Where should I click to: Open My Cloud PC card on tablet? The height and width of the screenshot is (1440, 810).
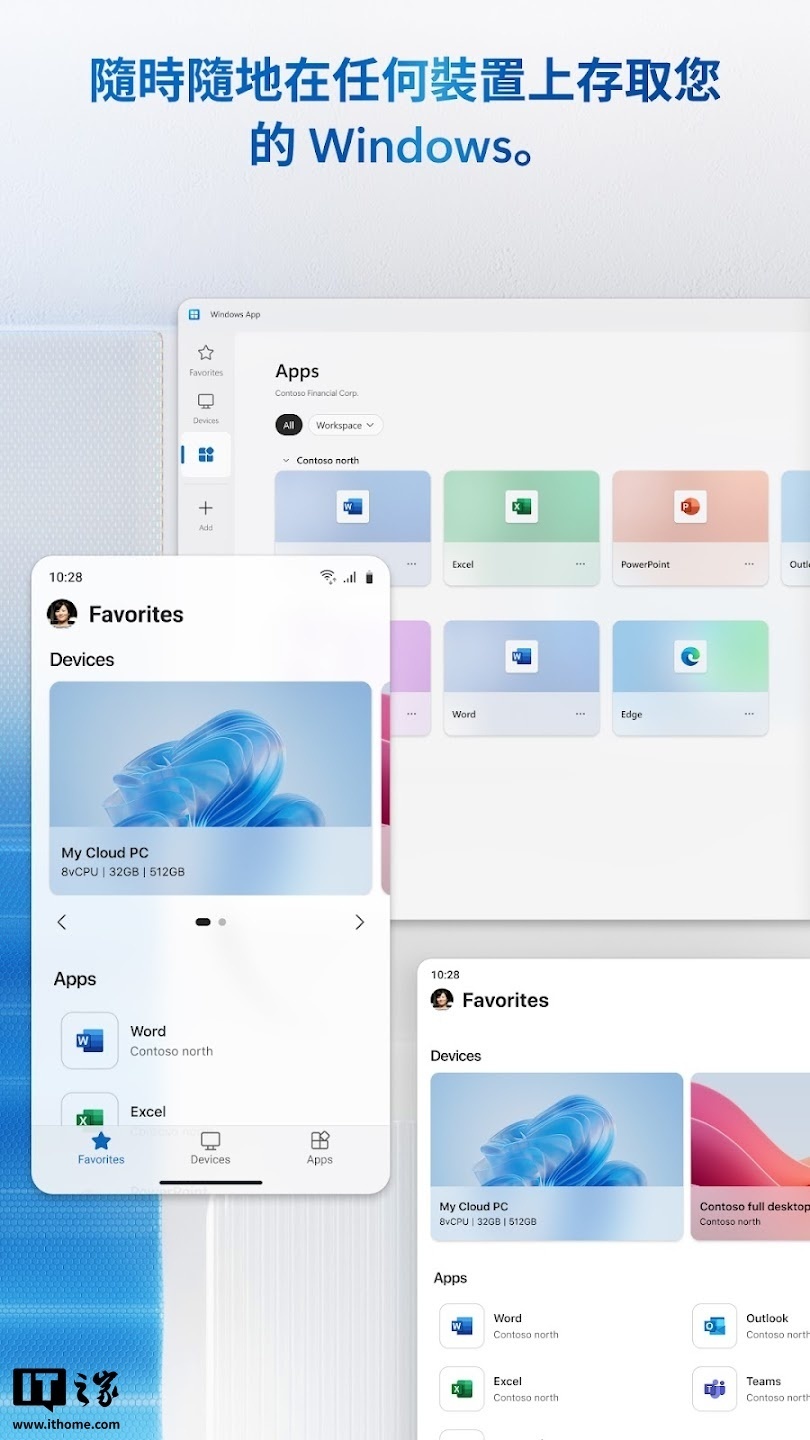pyautogui.click(x=556, y=1157)
